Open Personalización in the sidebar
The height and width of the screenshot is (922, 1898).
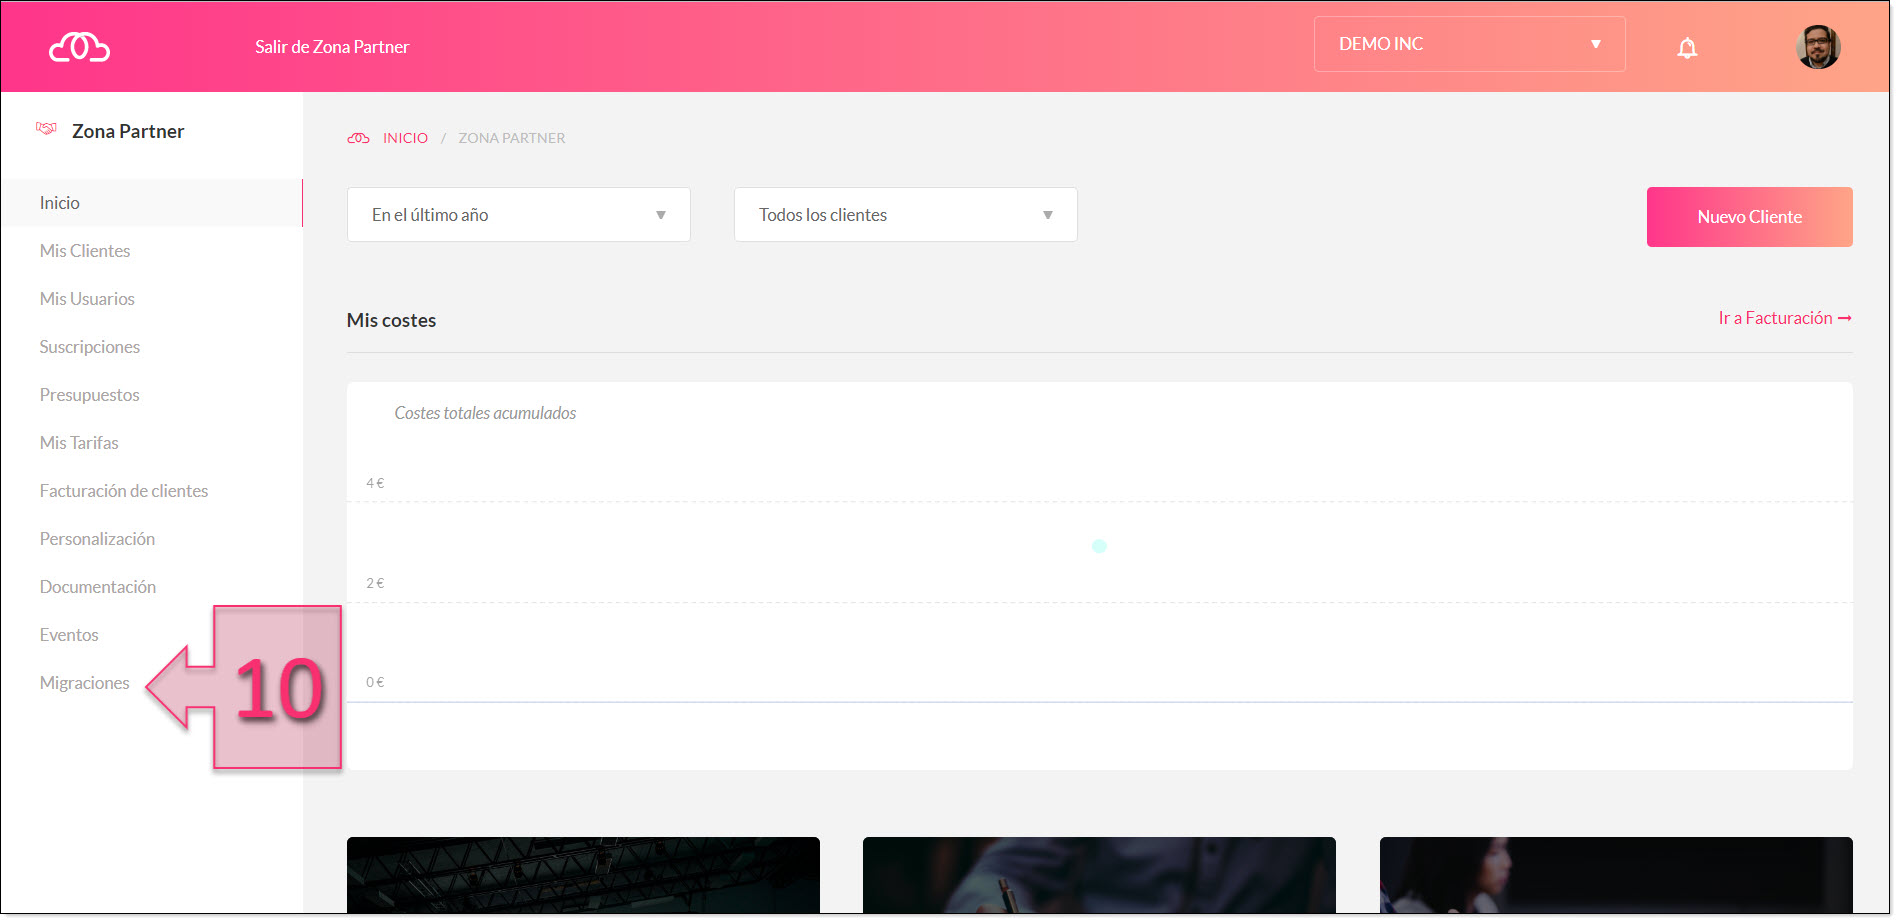(x=97, y=539)
